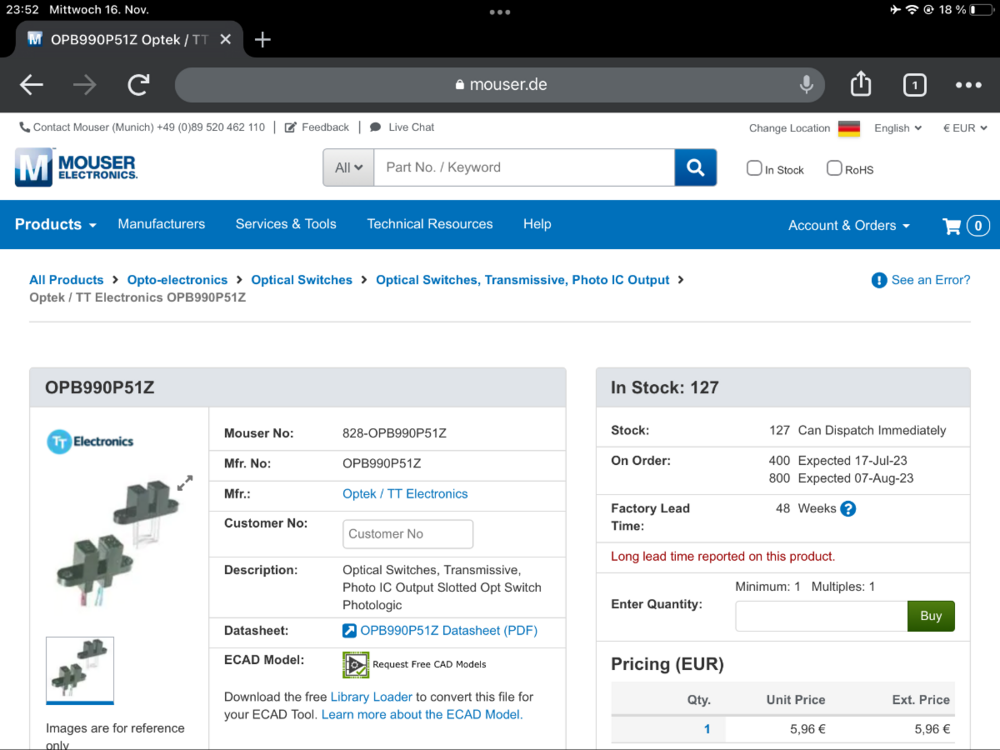
Task: Open the Library Loader link
Action: (x=371, y=697)
